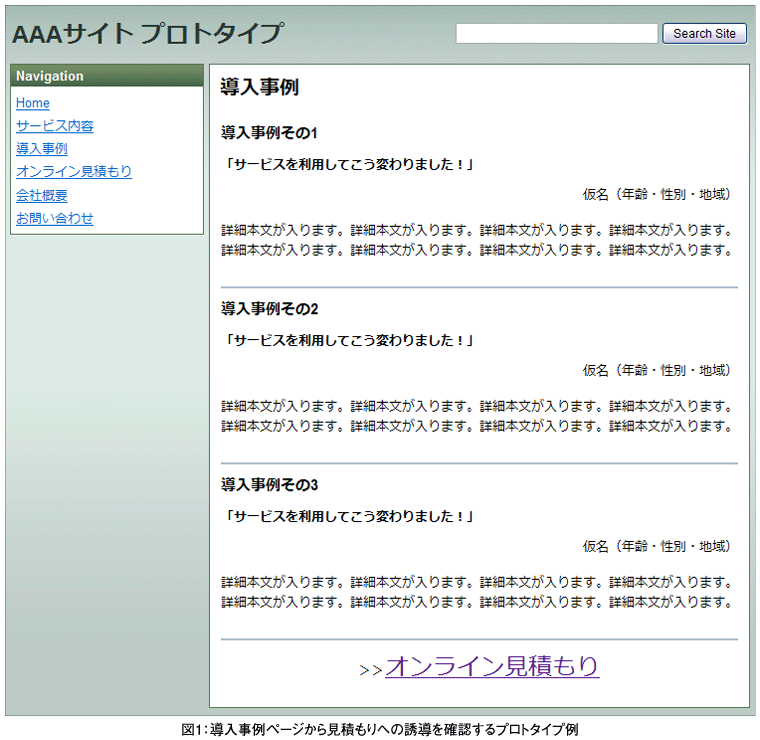Open the Home navigation link
760x740 pixels.
click(x=32, y=103)
